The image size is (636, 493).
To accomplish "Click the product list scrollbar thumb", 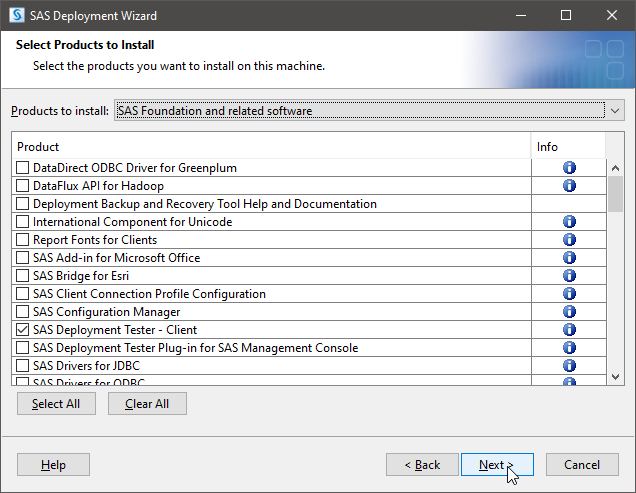I will coord(615,194).
